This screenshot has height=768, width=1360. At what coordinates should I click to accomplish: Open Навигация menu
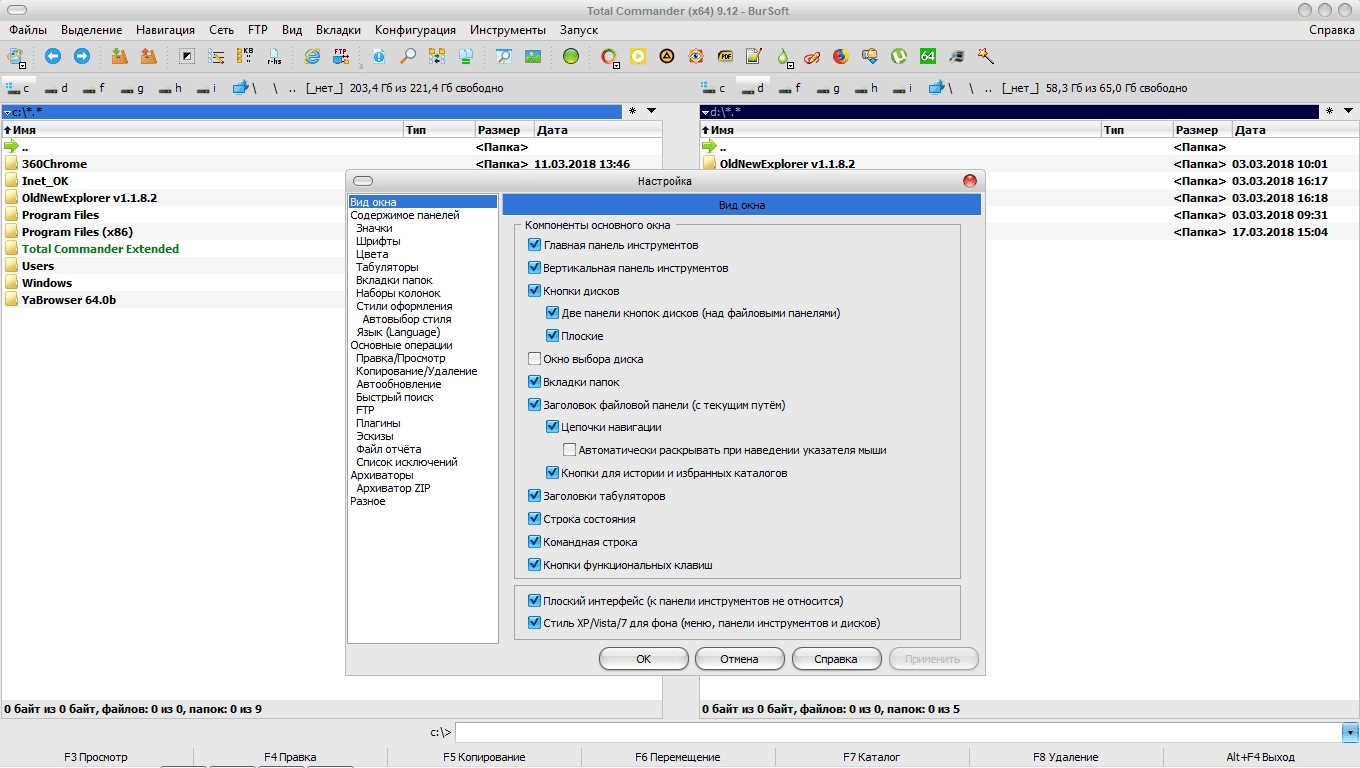tap(165, 30)
